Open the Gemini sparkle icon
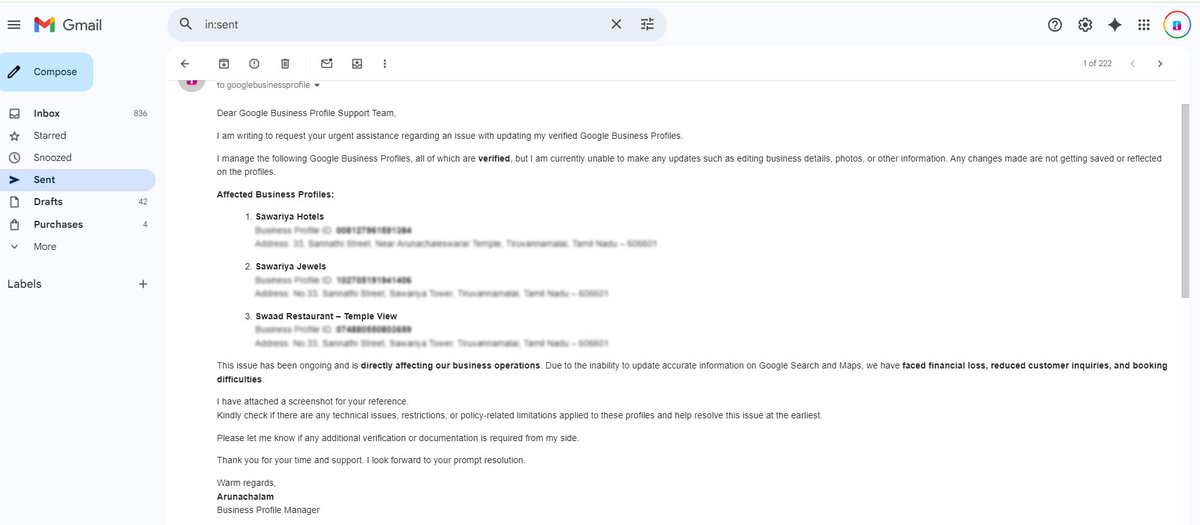 tap(1115, 25)
